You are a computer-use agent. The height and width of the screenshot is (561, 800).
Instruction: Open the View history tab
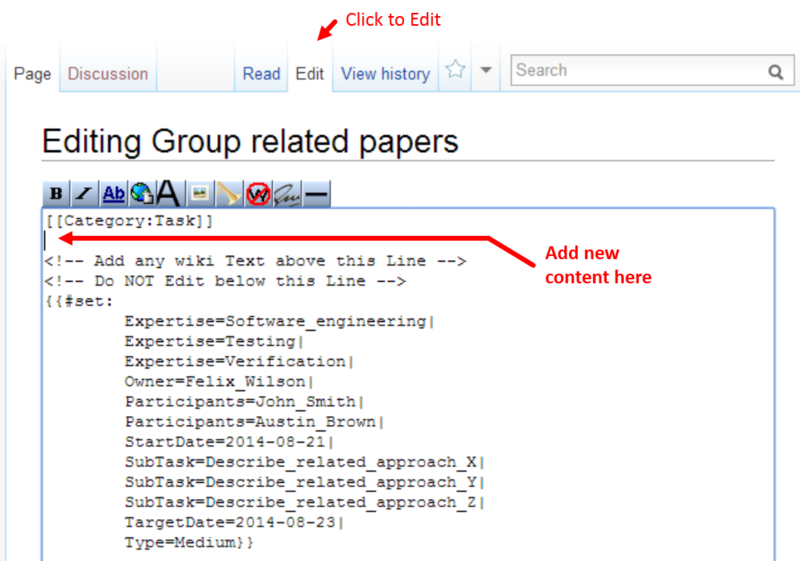(385, 74)
